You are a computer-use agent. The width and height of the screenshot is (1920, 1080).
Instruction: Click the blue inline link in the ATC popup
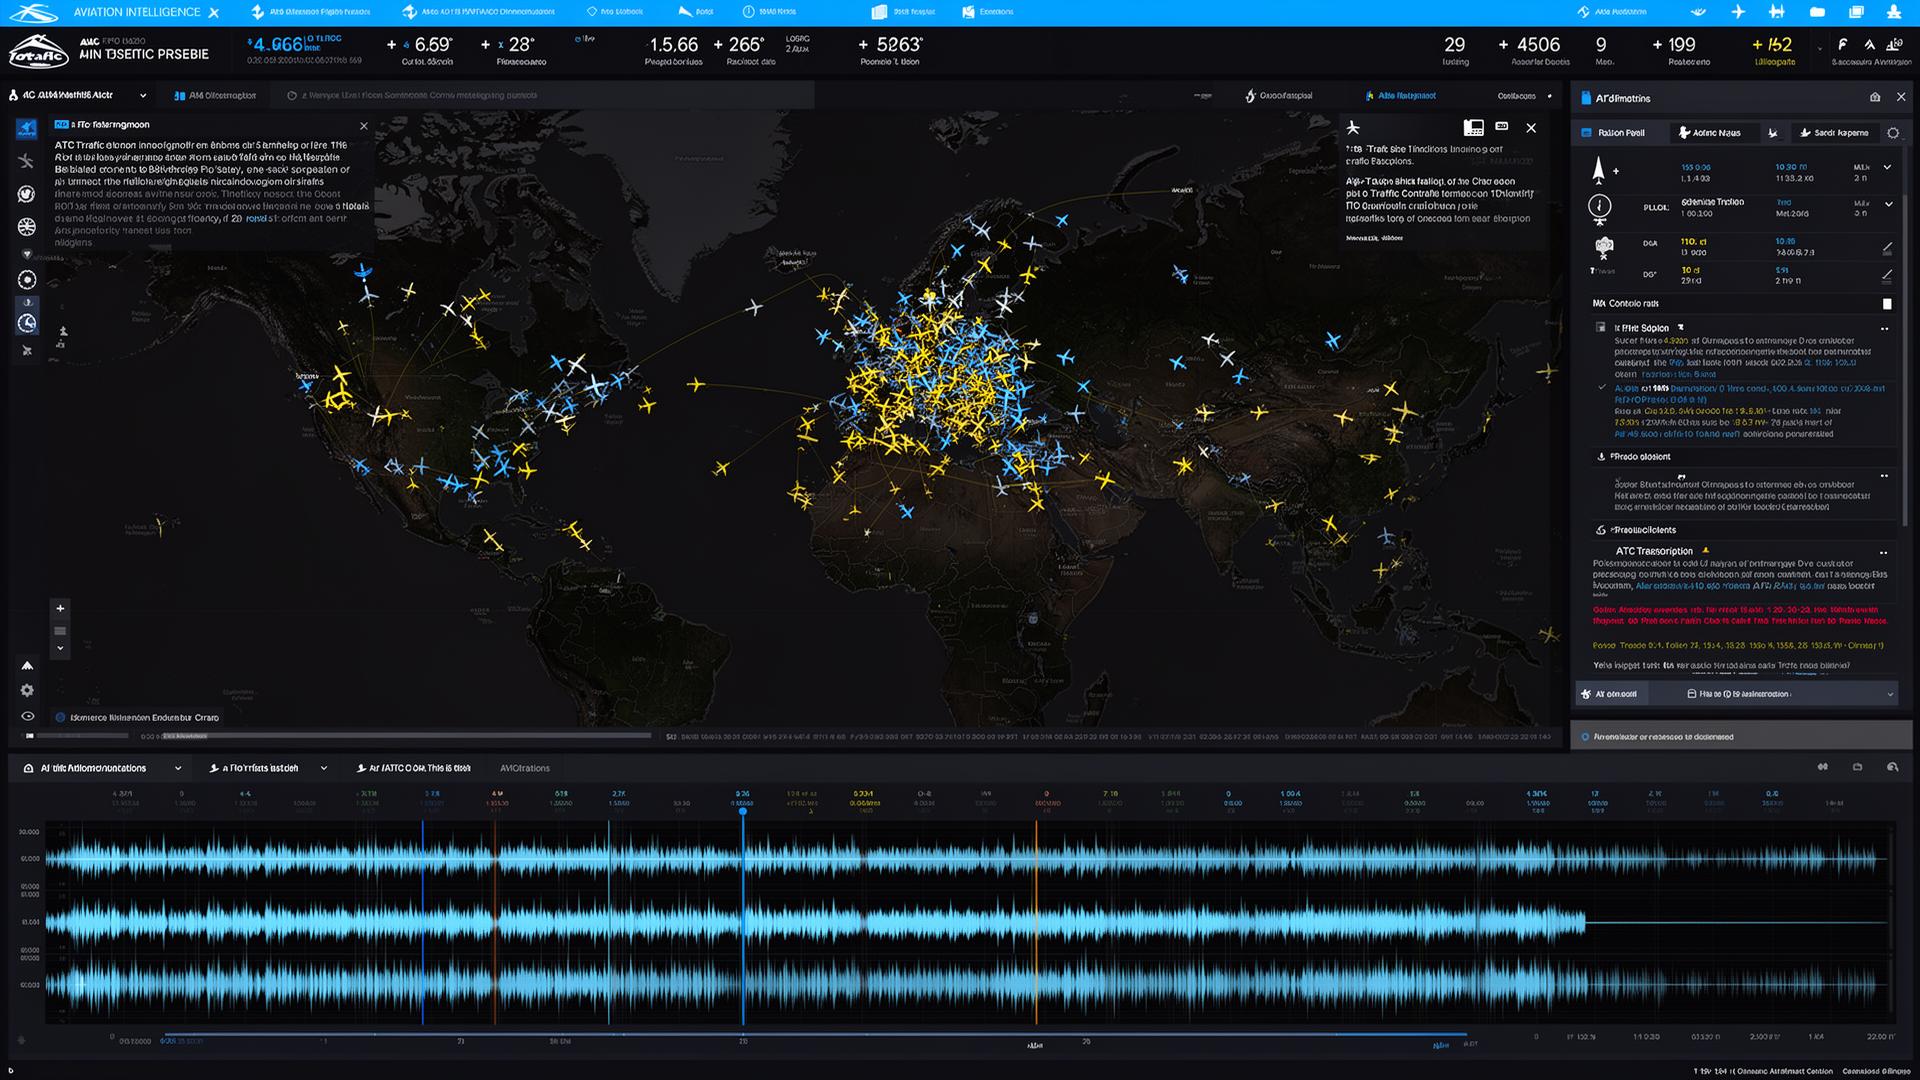(x=257, y=219)
